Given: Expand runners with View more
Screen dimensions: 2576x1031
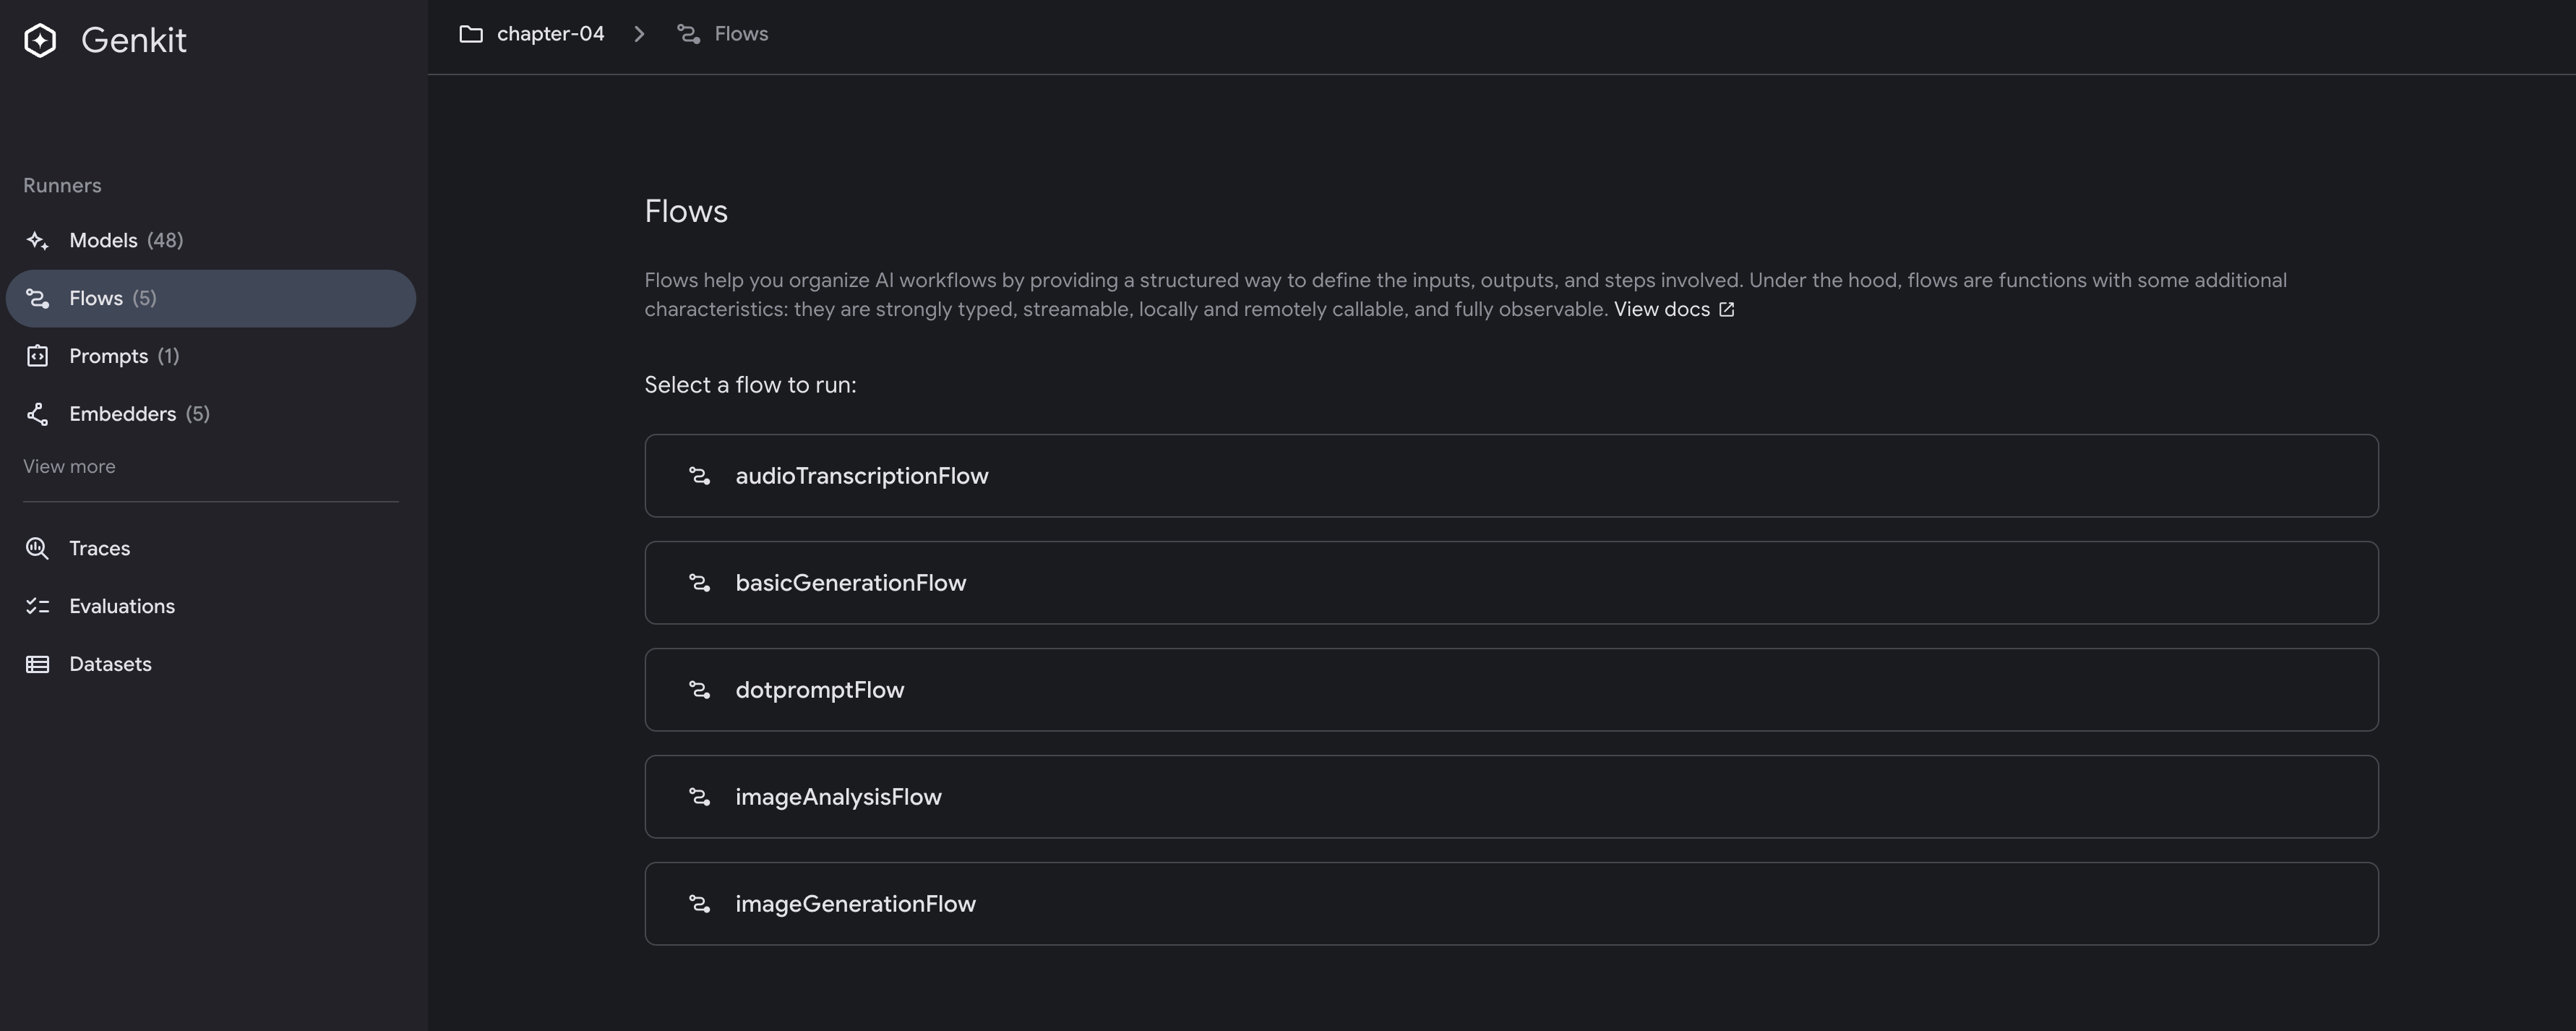Looking at the screenshot, I should point(69,466).
